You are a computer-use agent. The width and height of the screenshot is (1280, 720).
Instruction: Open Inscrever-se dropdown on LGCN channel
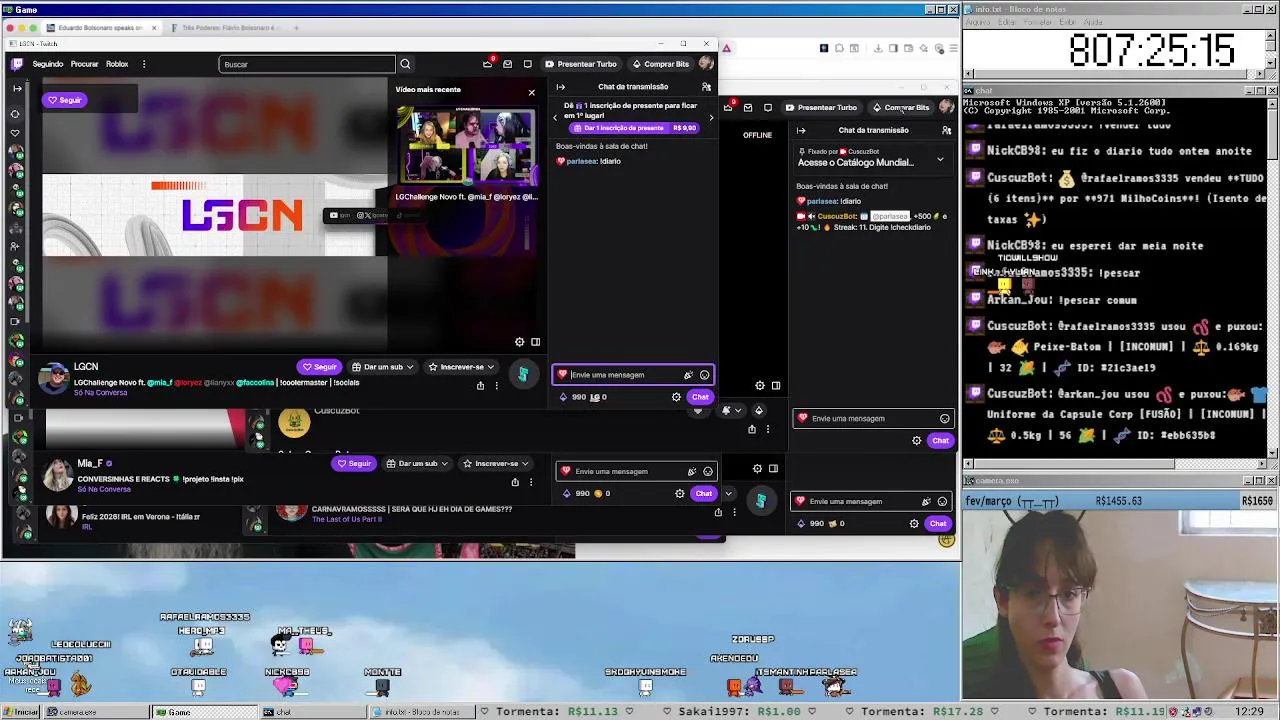click(x=462, y=367)
